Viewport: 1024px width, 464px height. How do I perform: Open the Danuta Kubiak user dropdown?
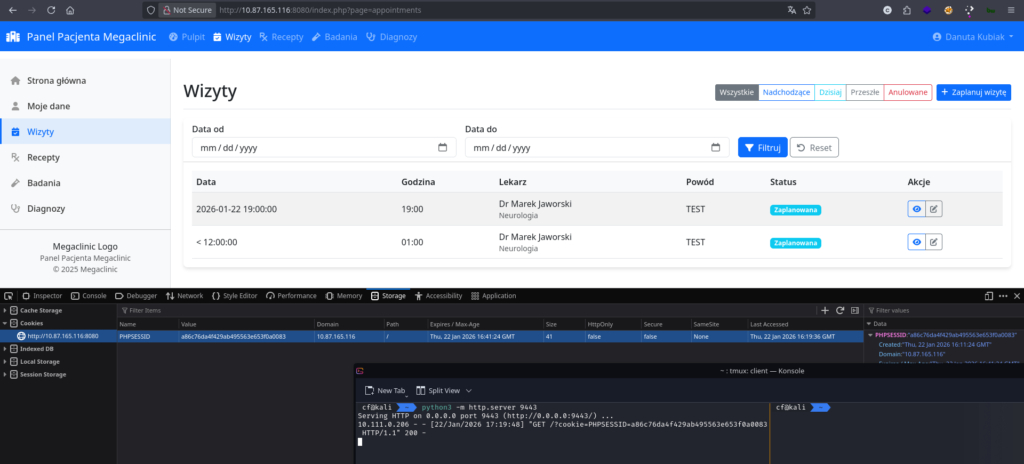[972, 37]
